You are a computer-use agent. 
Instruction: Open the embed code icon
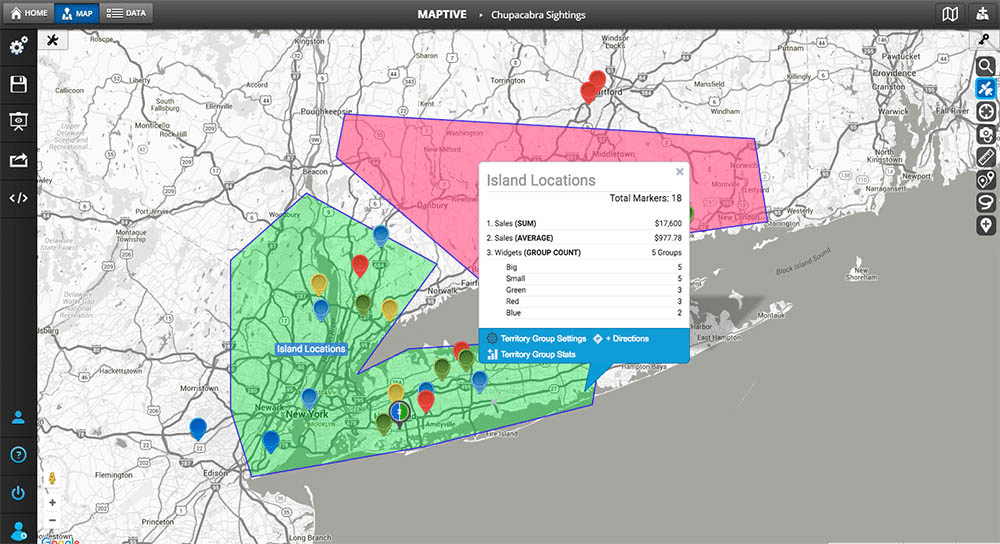18,197
